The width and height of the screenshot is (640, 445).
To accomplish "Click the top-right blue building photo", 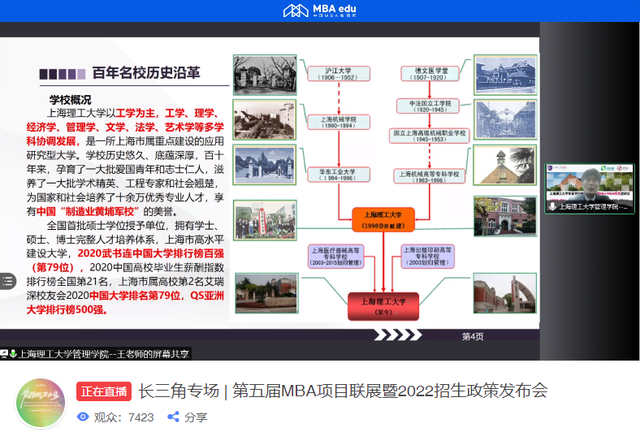I will (505, 75).
